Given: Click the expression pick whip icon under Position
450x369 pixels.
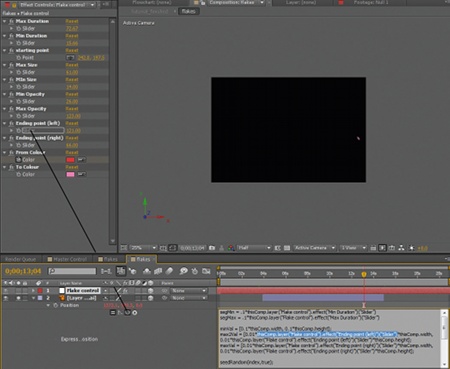Looking at the screenshot, I should 127,313.
